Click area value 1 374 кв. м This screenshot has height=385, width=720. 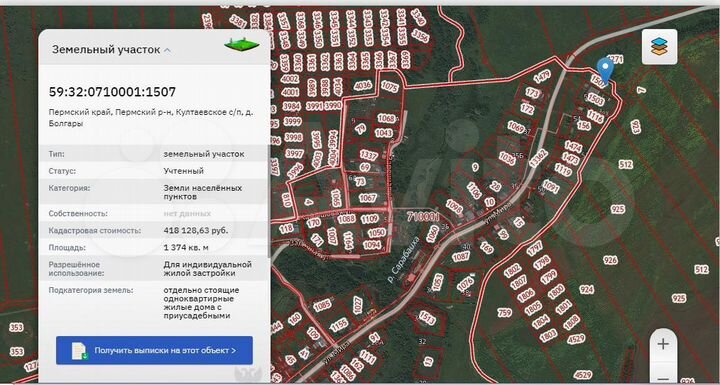pyautogui.click(x=186, y=247)
